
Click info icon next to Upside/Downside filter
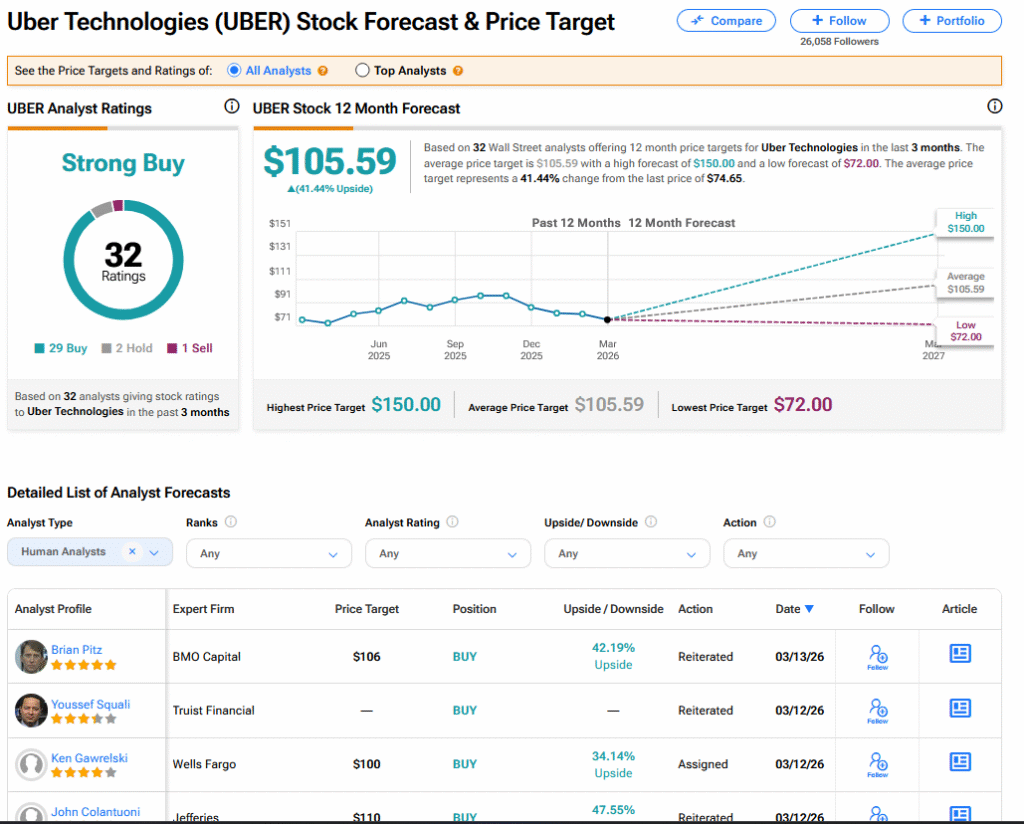[652, 522]
